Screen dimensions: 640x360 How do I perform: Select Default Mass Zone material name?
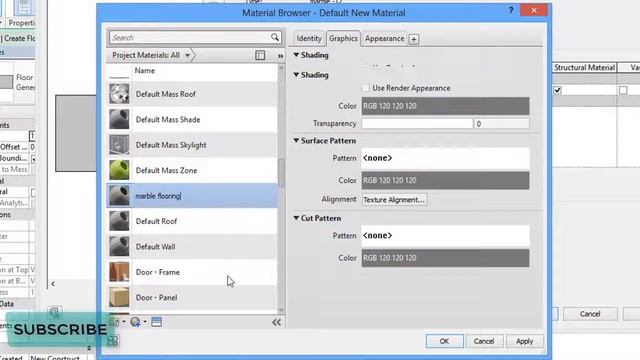coord(166,170)
